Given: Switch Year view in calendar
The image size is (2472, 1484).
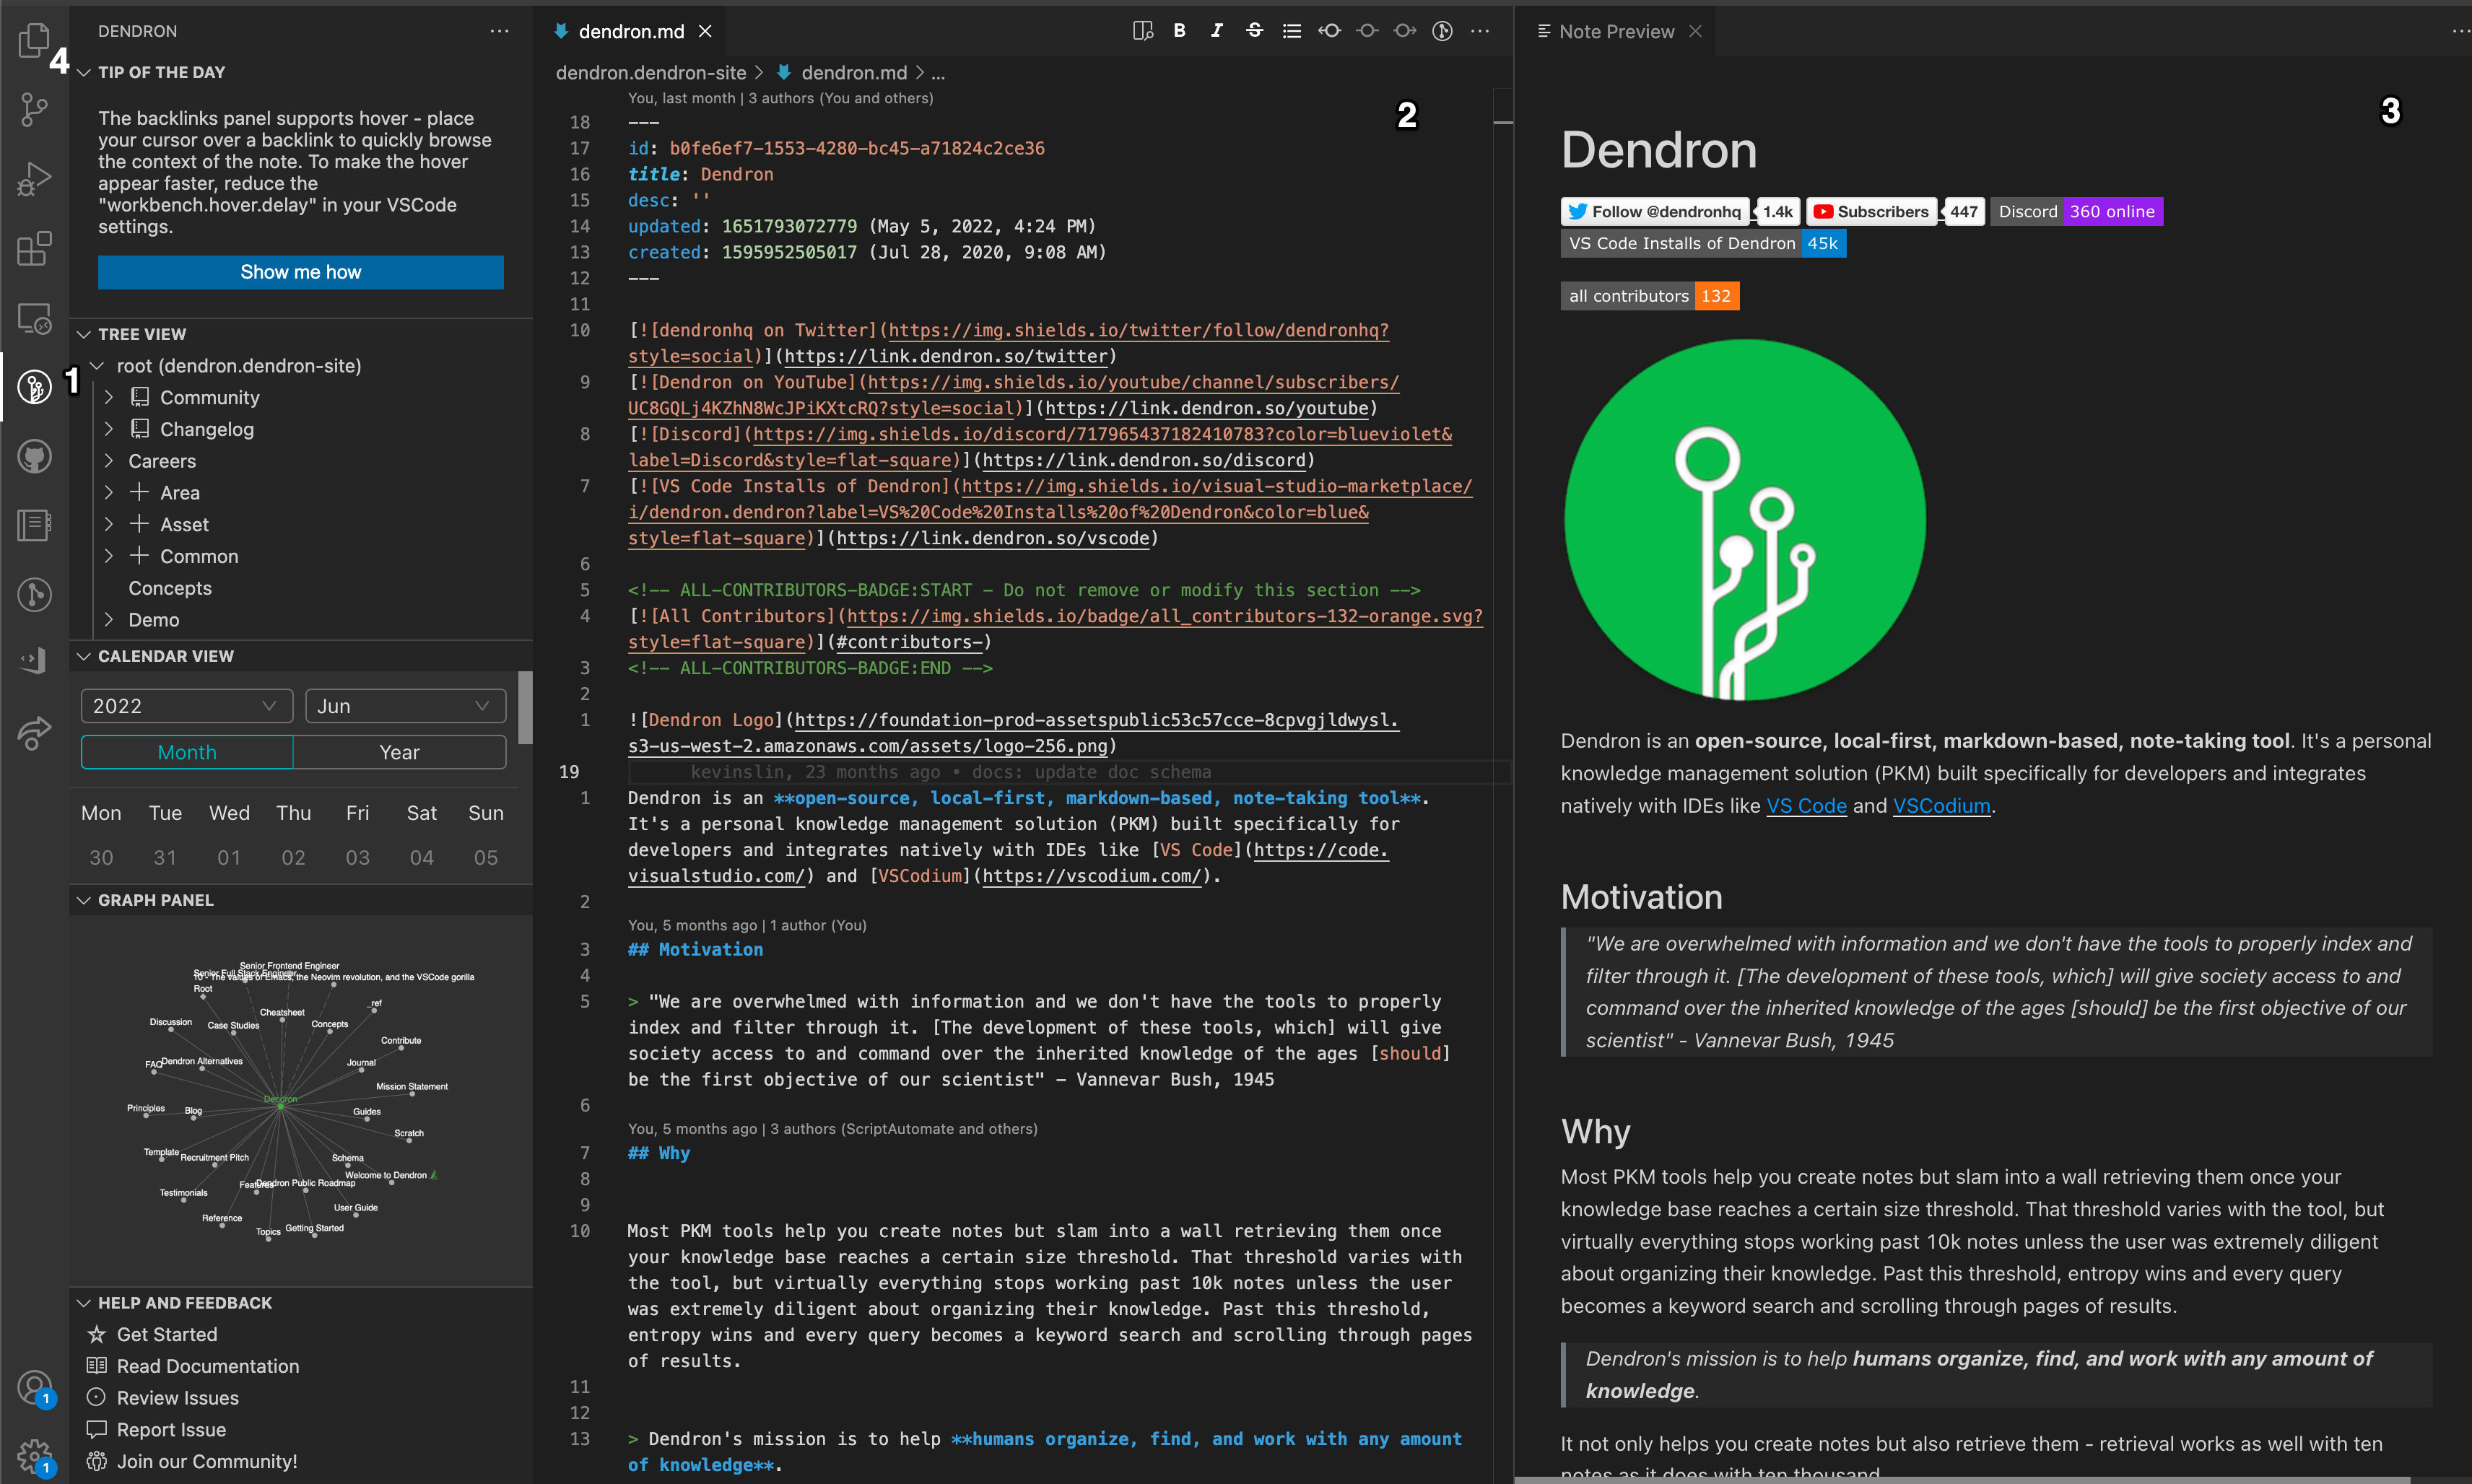Looking at the screenshot, I should click(397, 751).
